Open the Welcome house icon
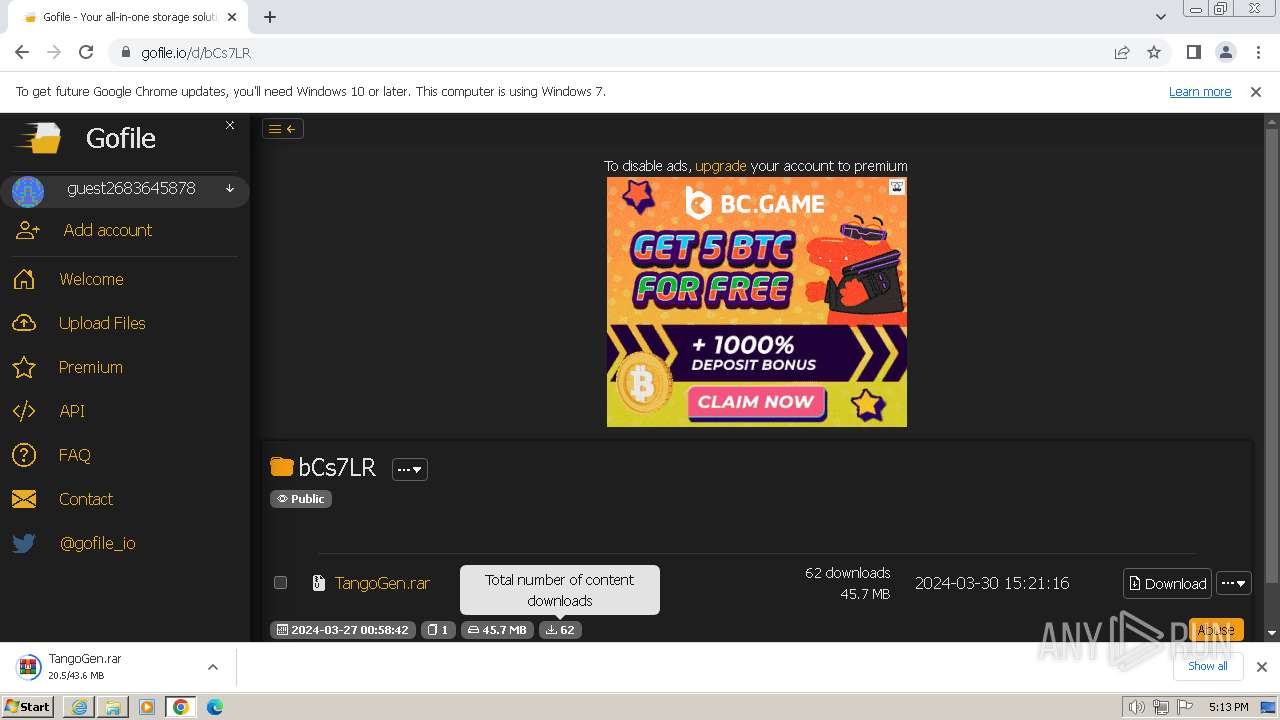This screenshot has height=720, width=1280. point(24,279)
